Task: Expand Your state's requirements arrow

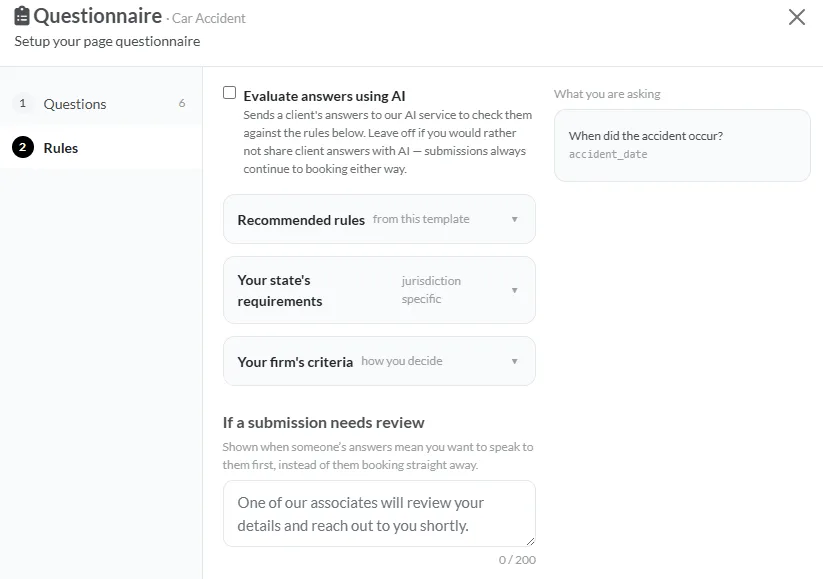Action: (x=514, y=290)
